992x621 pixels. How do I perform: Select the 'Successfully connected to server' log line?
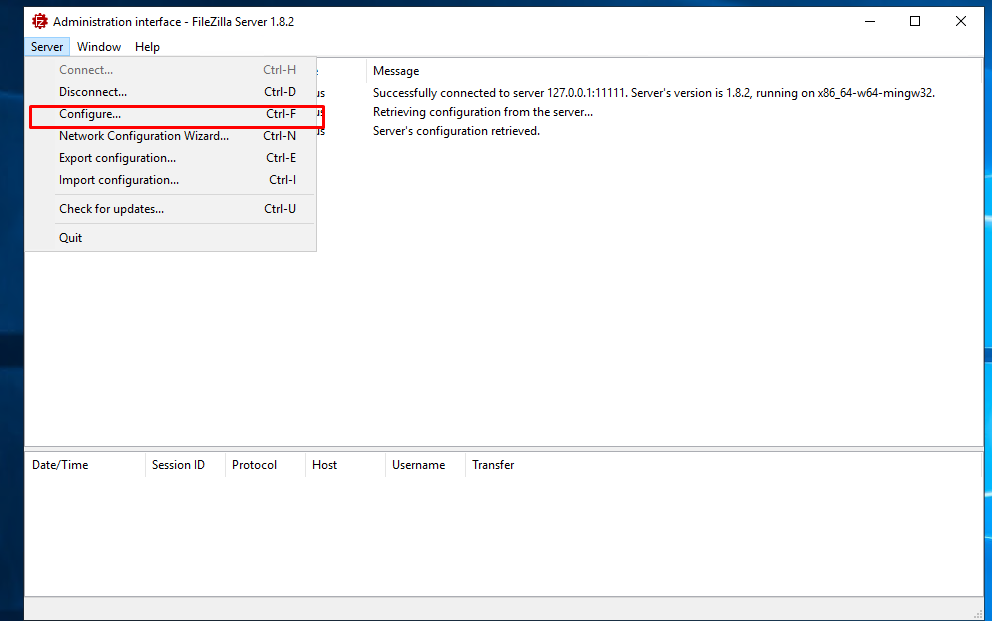pyautogui.click(x=654, y=93)
